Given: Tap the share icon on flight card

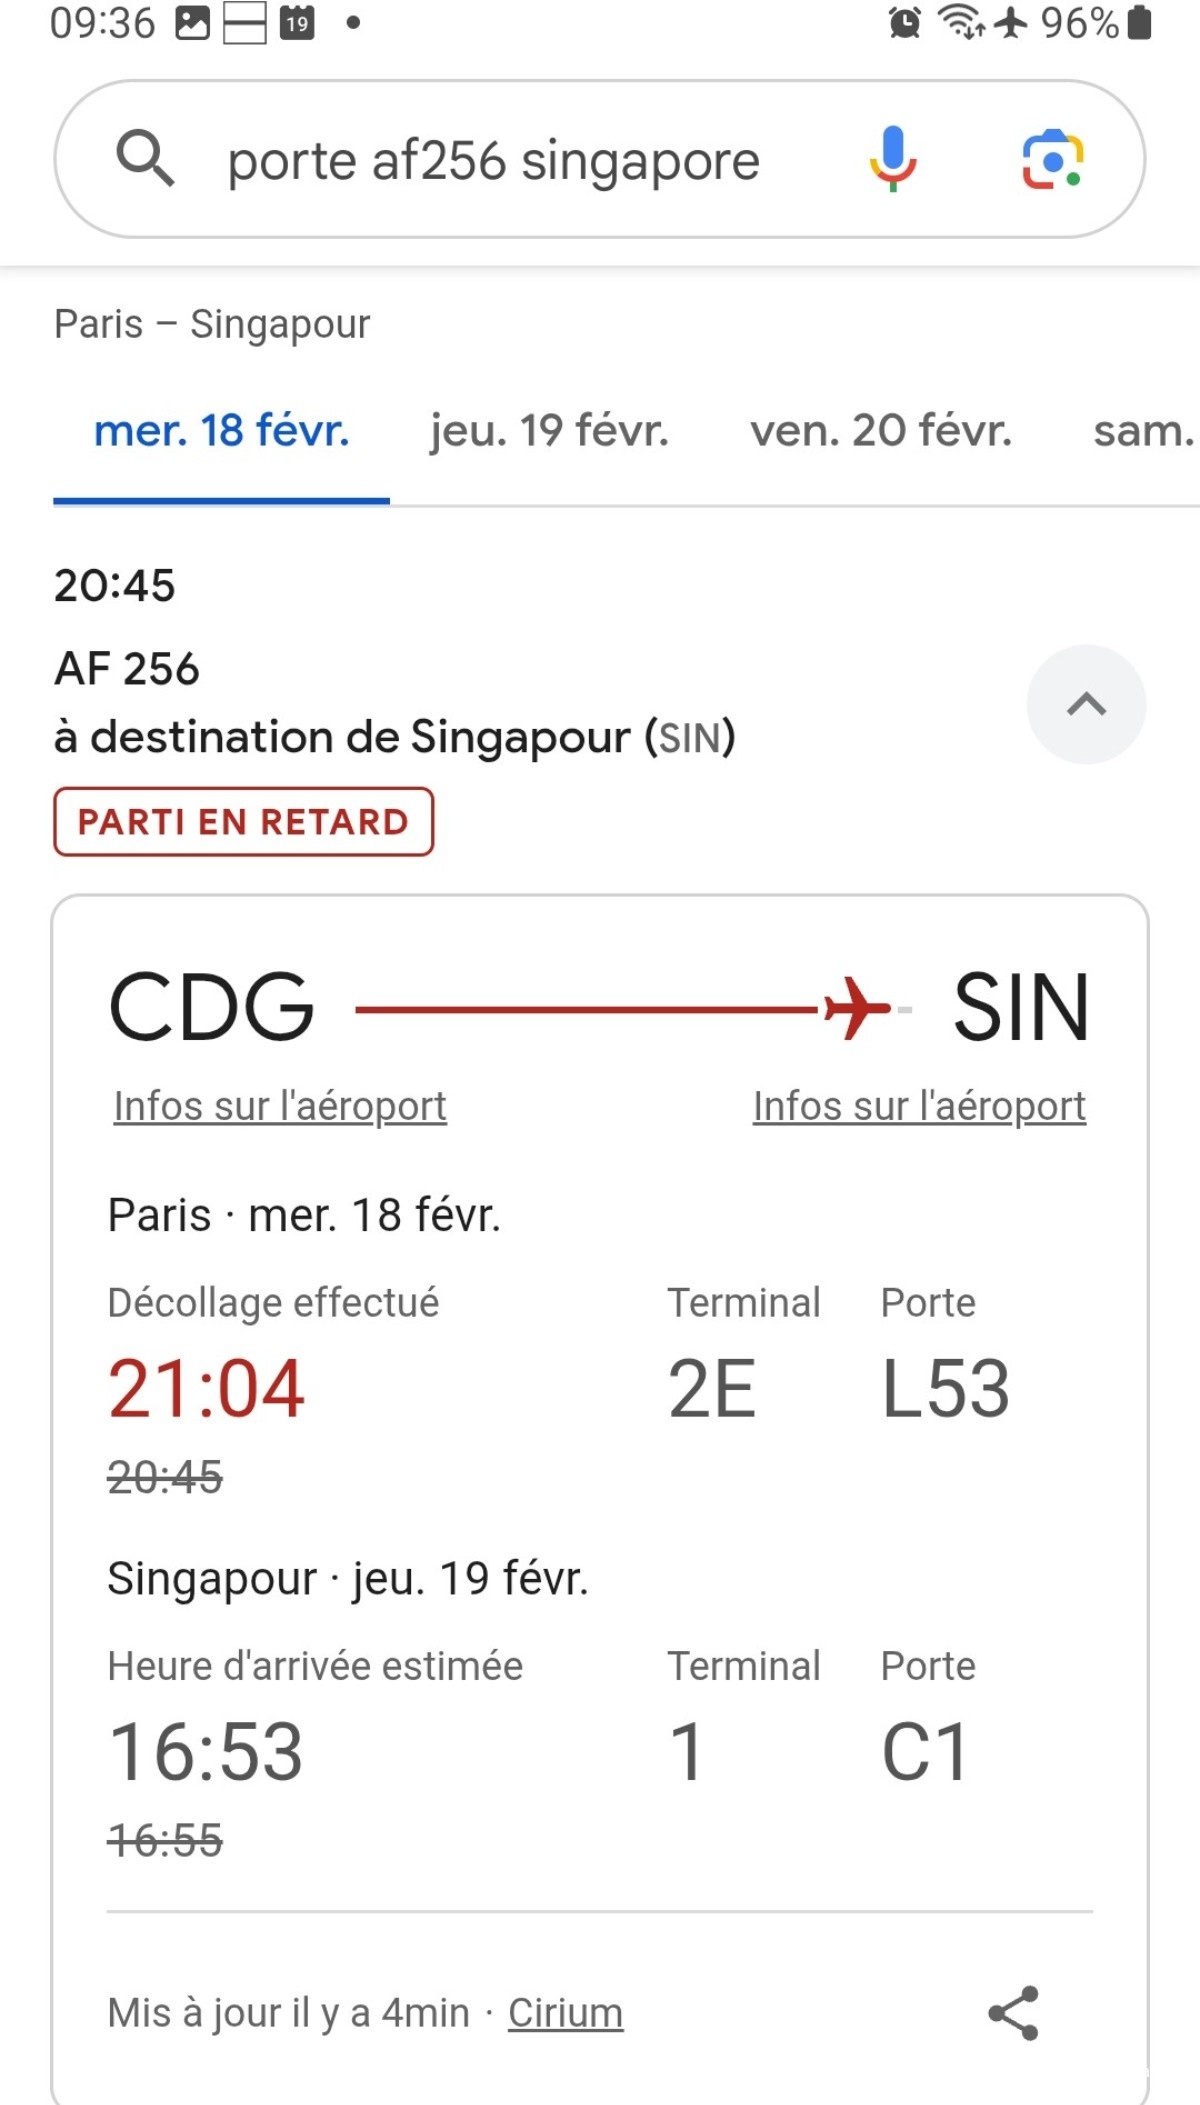Looking at the screenshot, I should (1014, 2012).
